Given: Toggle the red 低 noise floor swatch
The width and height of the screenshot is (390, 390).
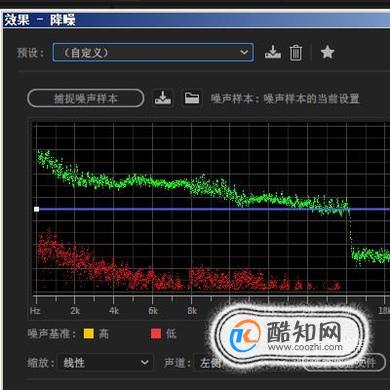Looking at the screenshot, I should click(156, 333).
